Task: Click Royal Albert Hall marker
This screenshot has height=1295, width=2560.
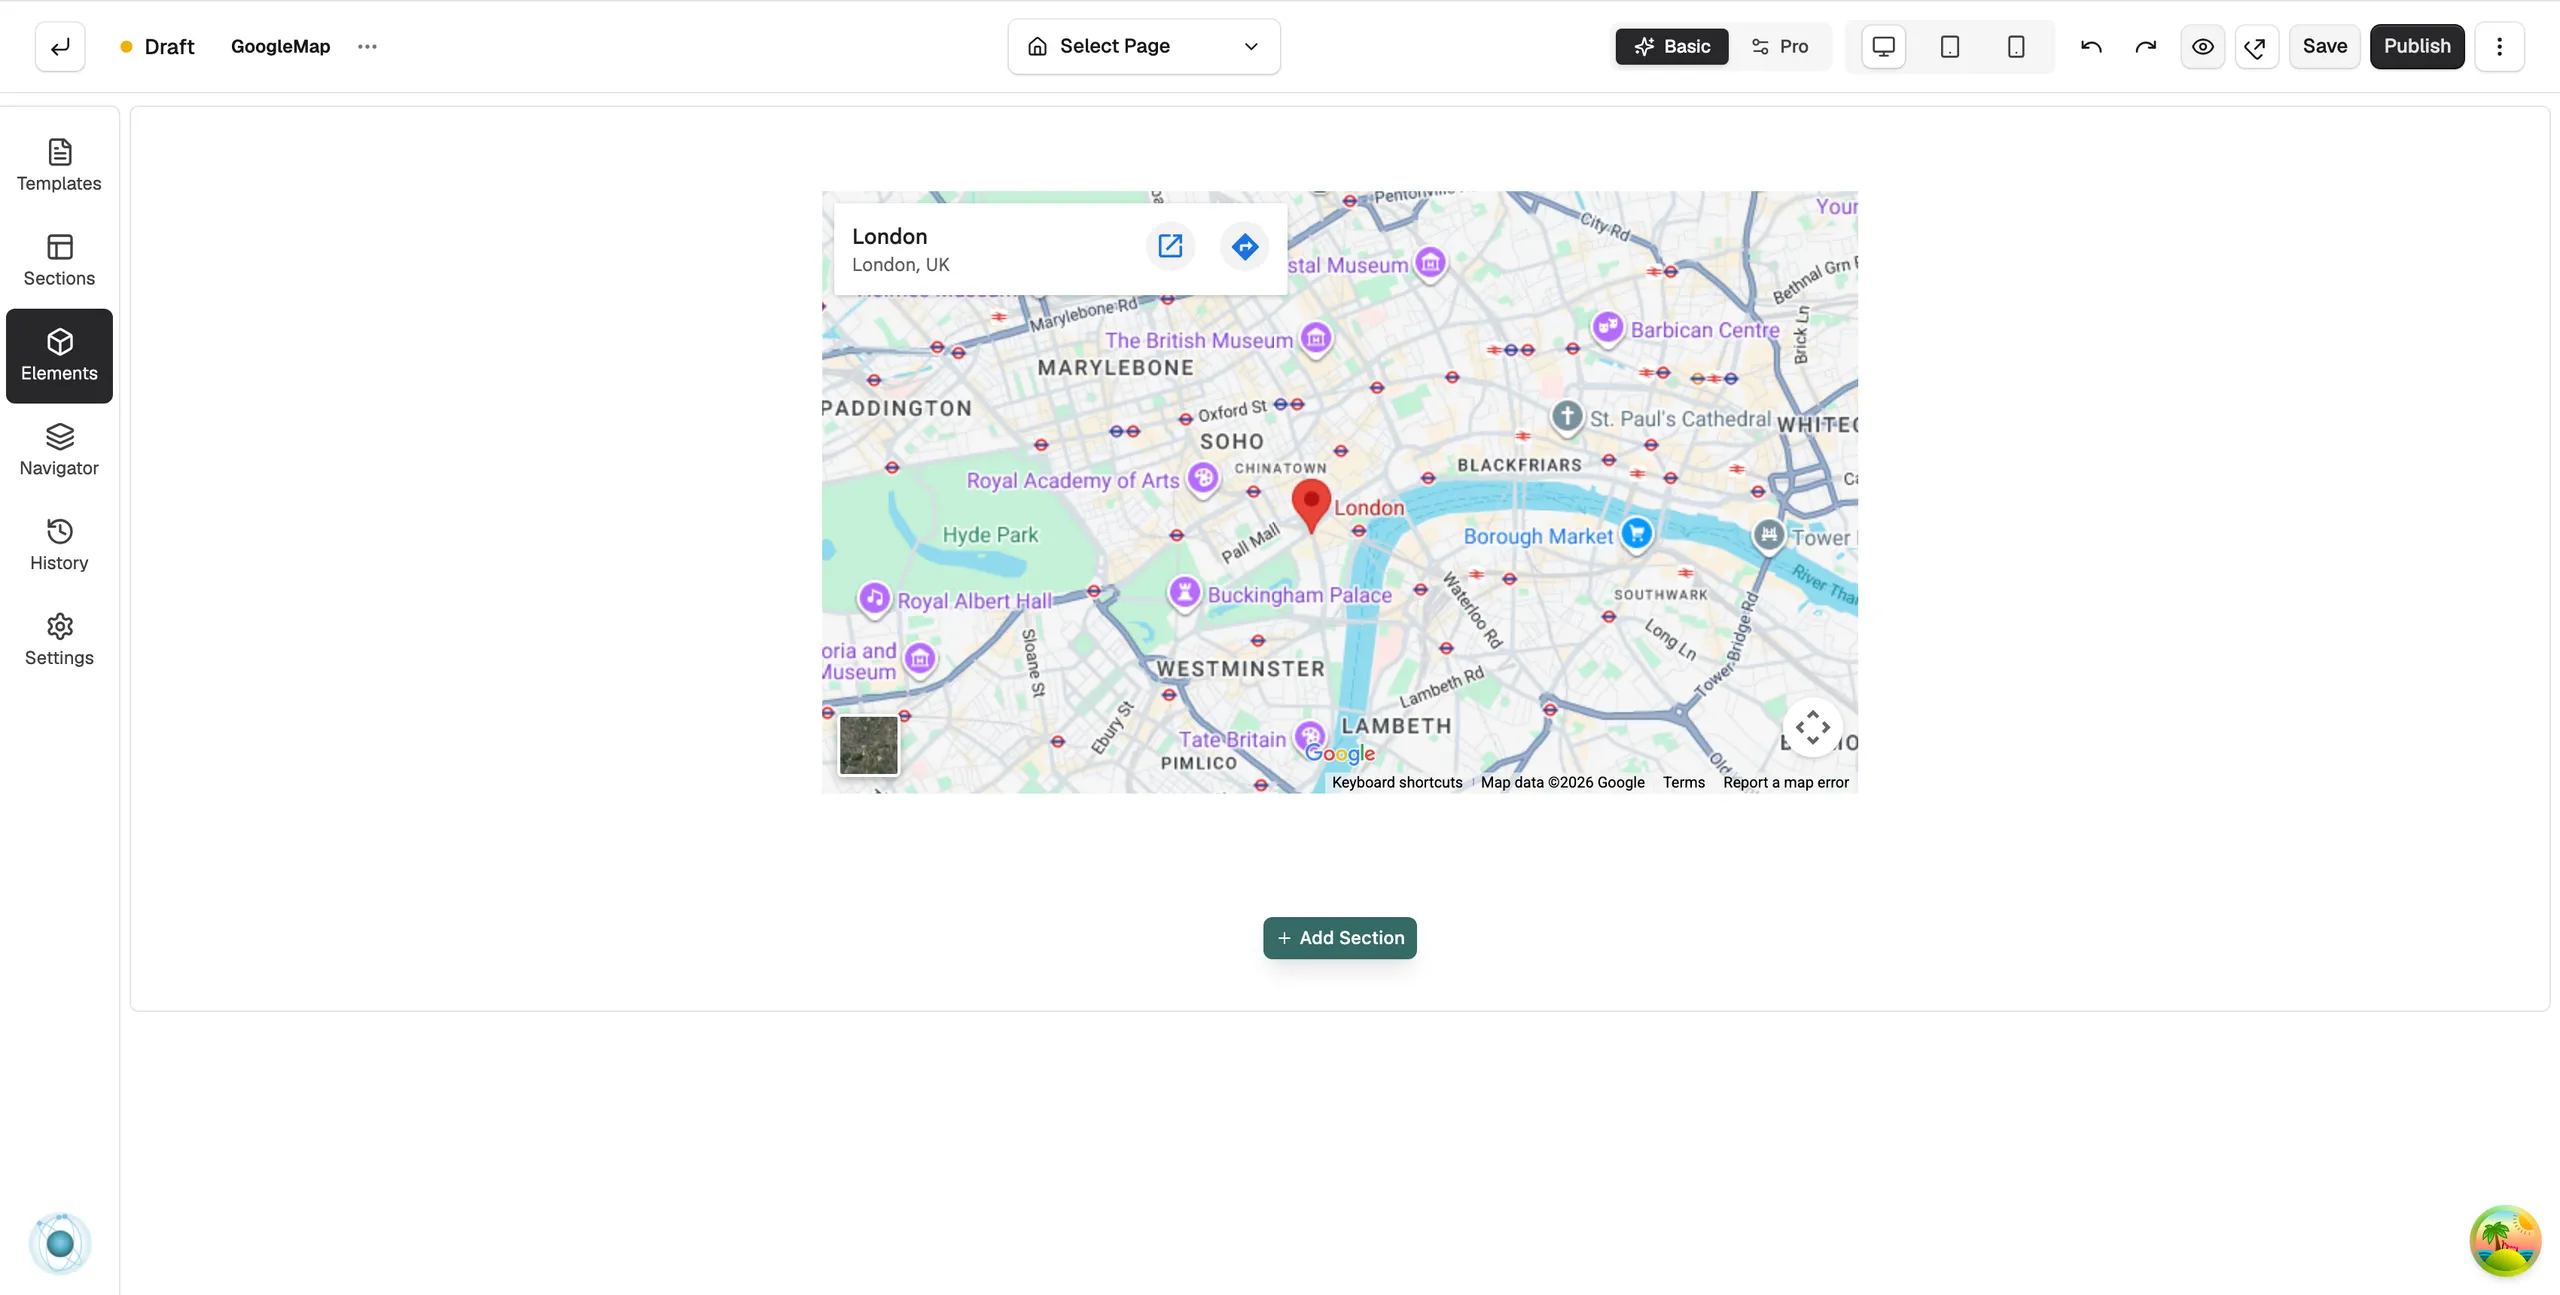Action: tap(875, 599)
